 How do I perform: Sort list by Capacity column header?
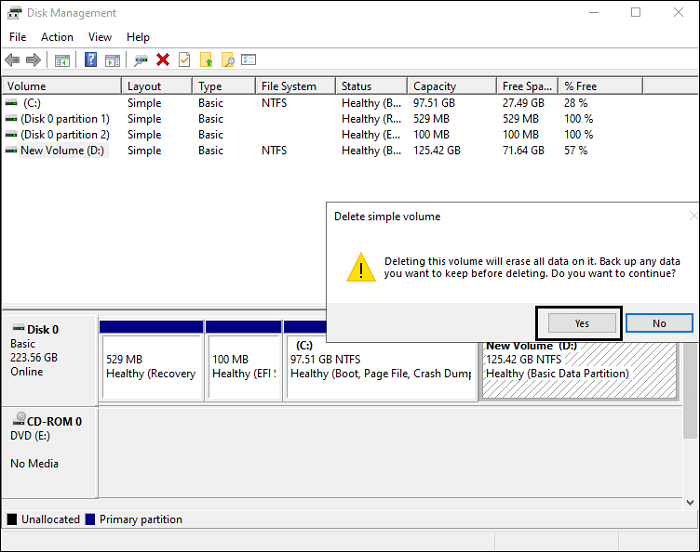(435, 87)
